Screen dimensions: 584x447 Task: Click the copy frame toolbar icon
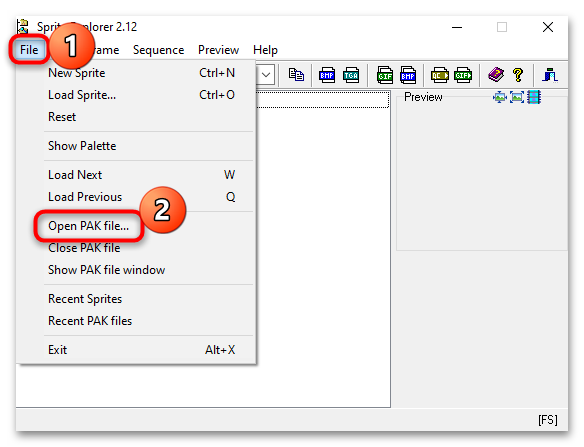click(296, 75)
